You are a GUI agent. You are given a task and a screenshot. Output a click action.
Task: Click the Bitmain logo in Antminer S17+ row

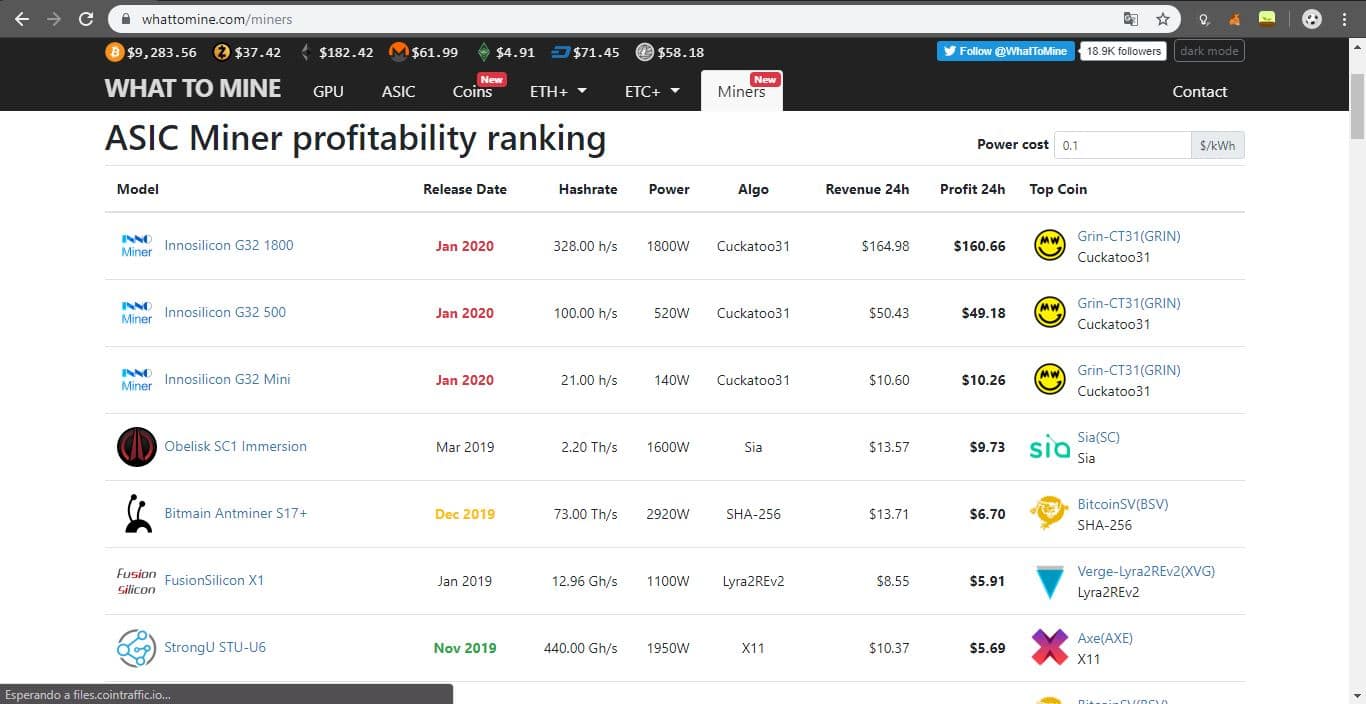click(x=137, y=514)
